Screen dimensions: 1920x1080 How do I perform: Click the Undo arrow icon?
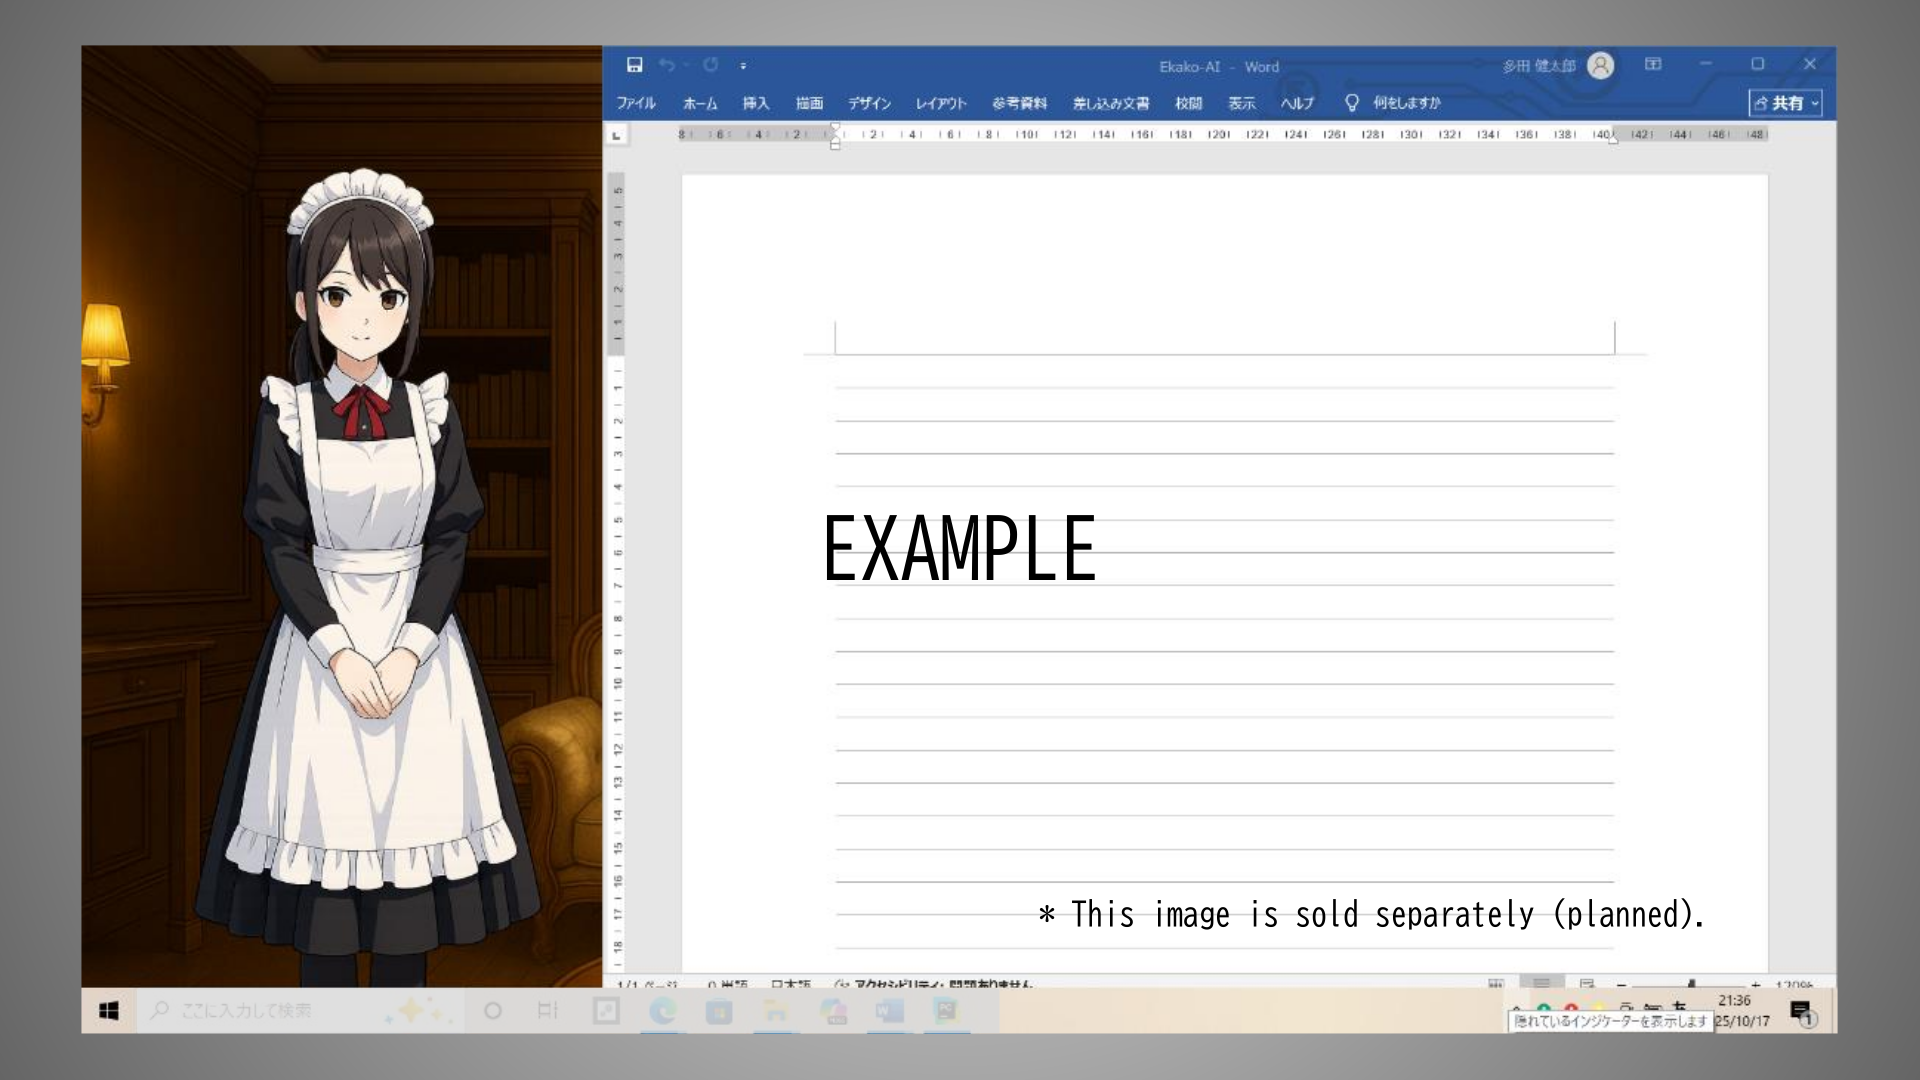667,65
